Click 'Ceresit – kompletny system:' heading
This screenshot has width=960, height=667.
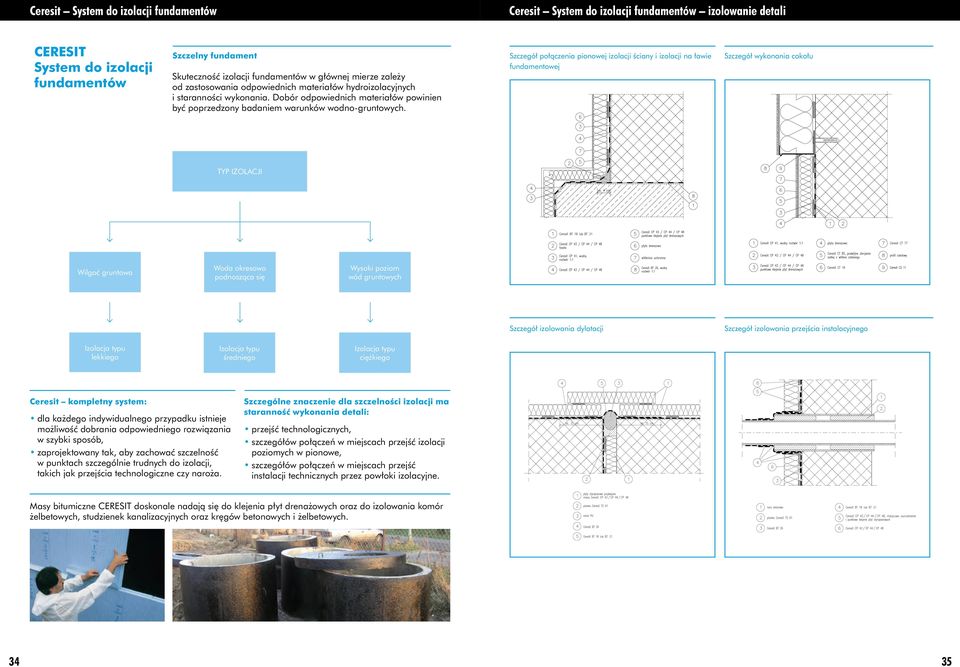[88, 402]
